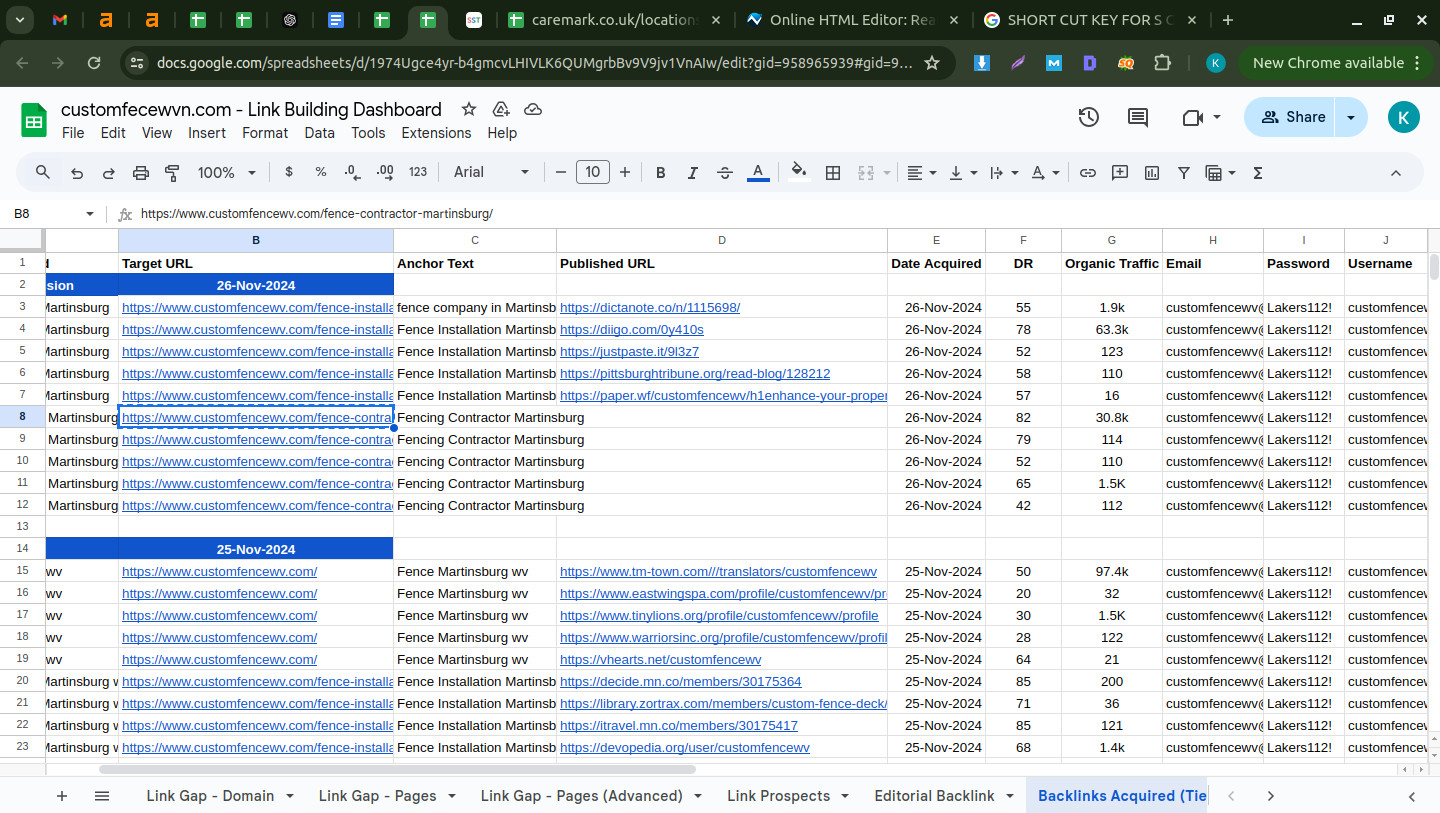Click the move to folder icon

[x=501, y=109]
